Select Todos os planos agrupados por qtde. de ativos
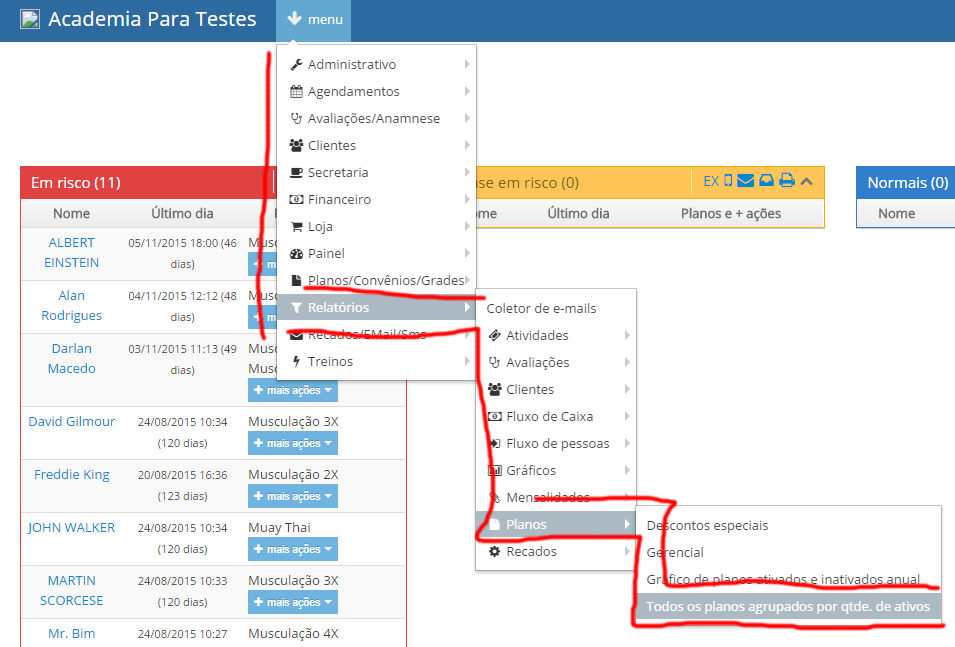The width and height of the screenshot is (955, 647). click(x=788, y=607)
